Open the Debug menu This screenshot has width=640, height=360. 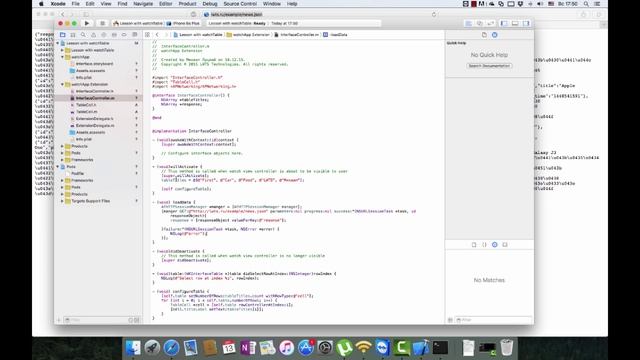point(210,4)
